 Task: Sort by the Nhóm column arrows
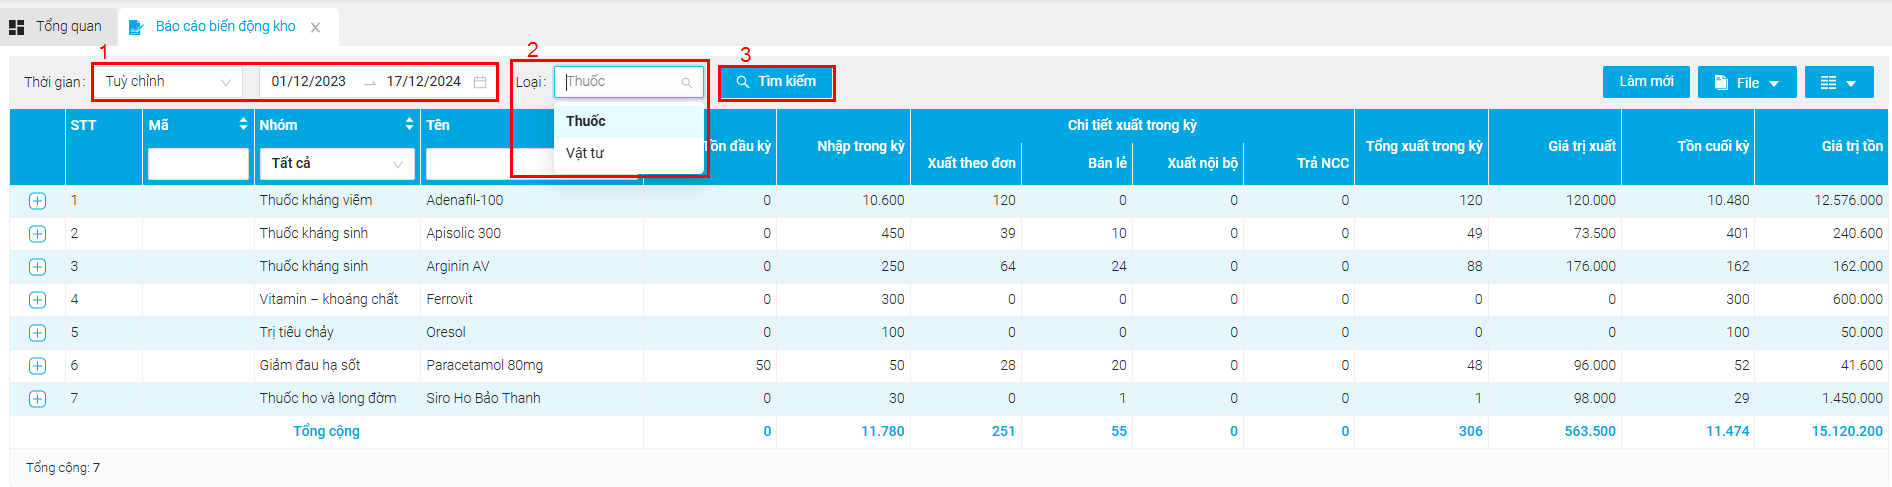(x=409, y=124)
